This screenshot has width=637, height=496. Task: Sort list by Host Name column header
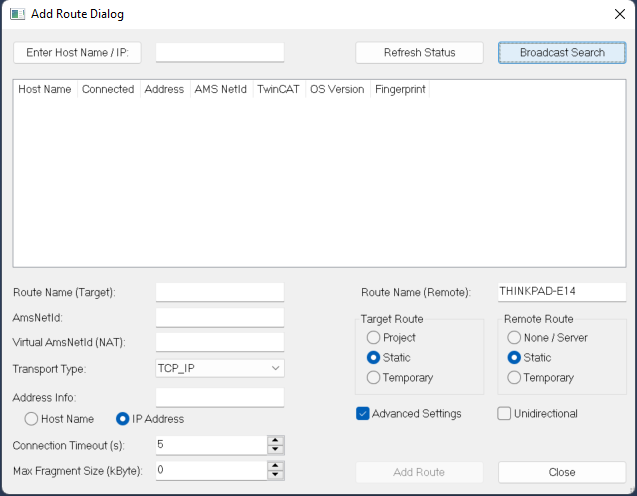pyautogui.click(x=45, y=89)
